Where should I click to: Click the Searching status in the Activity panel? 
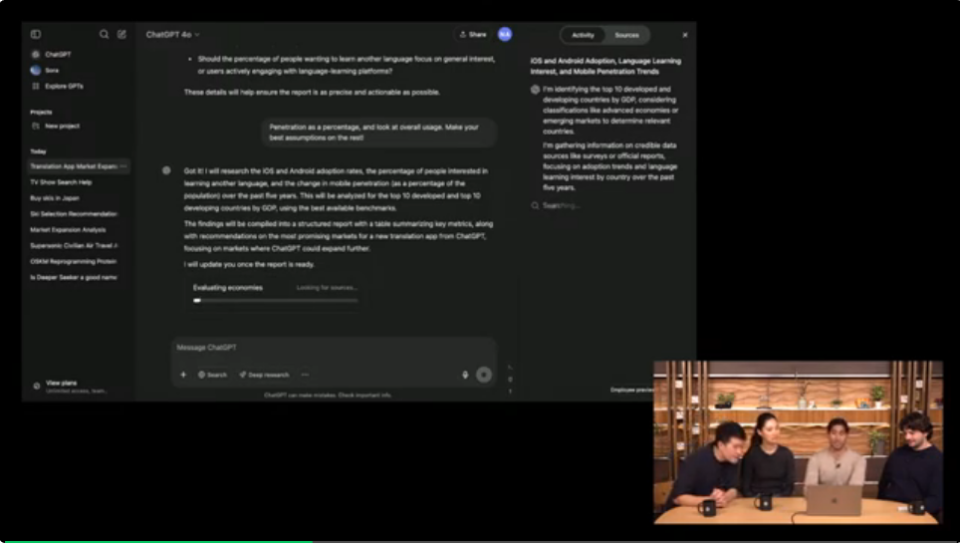[x=555, y=206]
